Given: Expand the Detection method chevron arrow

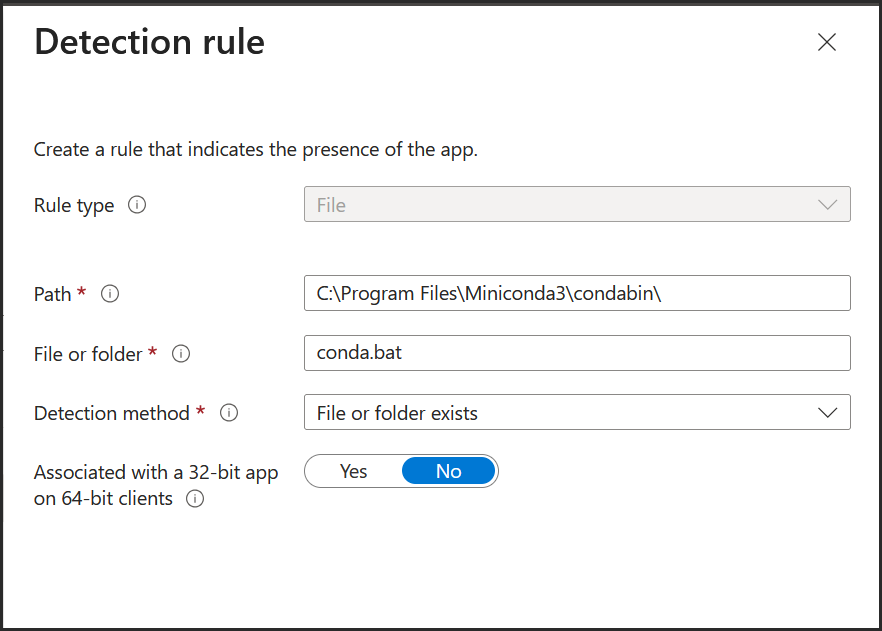Looking at the screenshot, I should pos(827,413).
